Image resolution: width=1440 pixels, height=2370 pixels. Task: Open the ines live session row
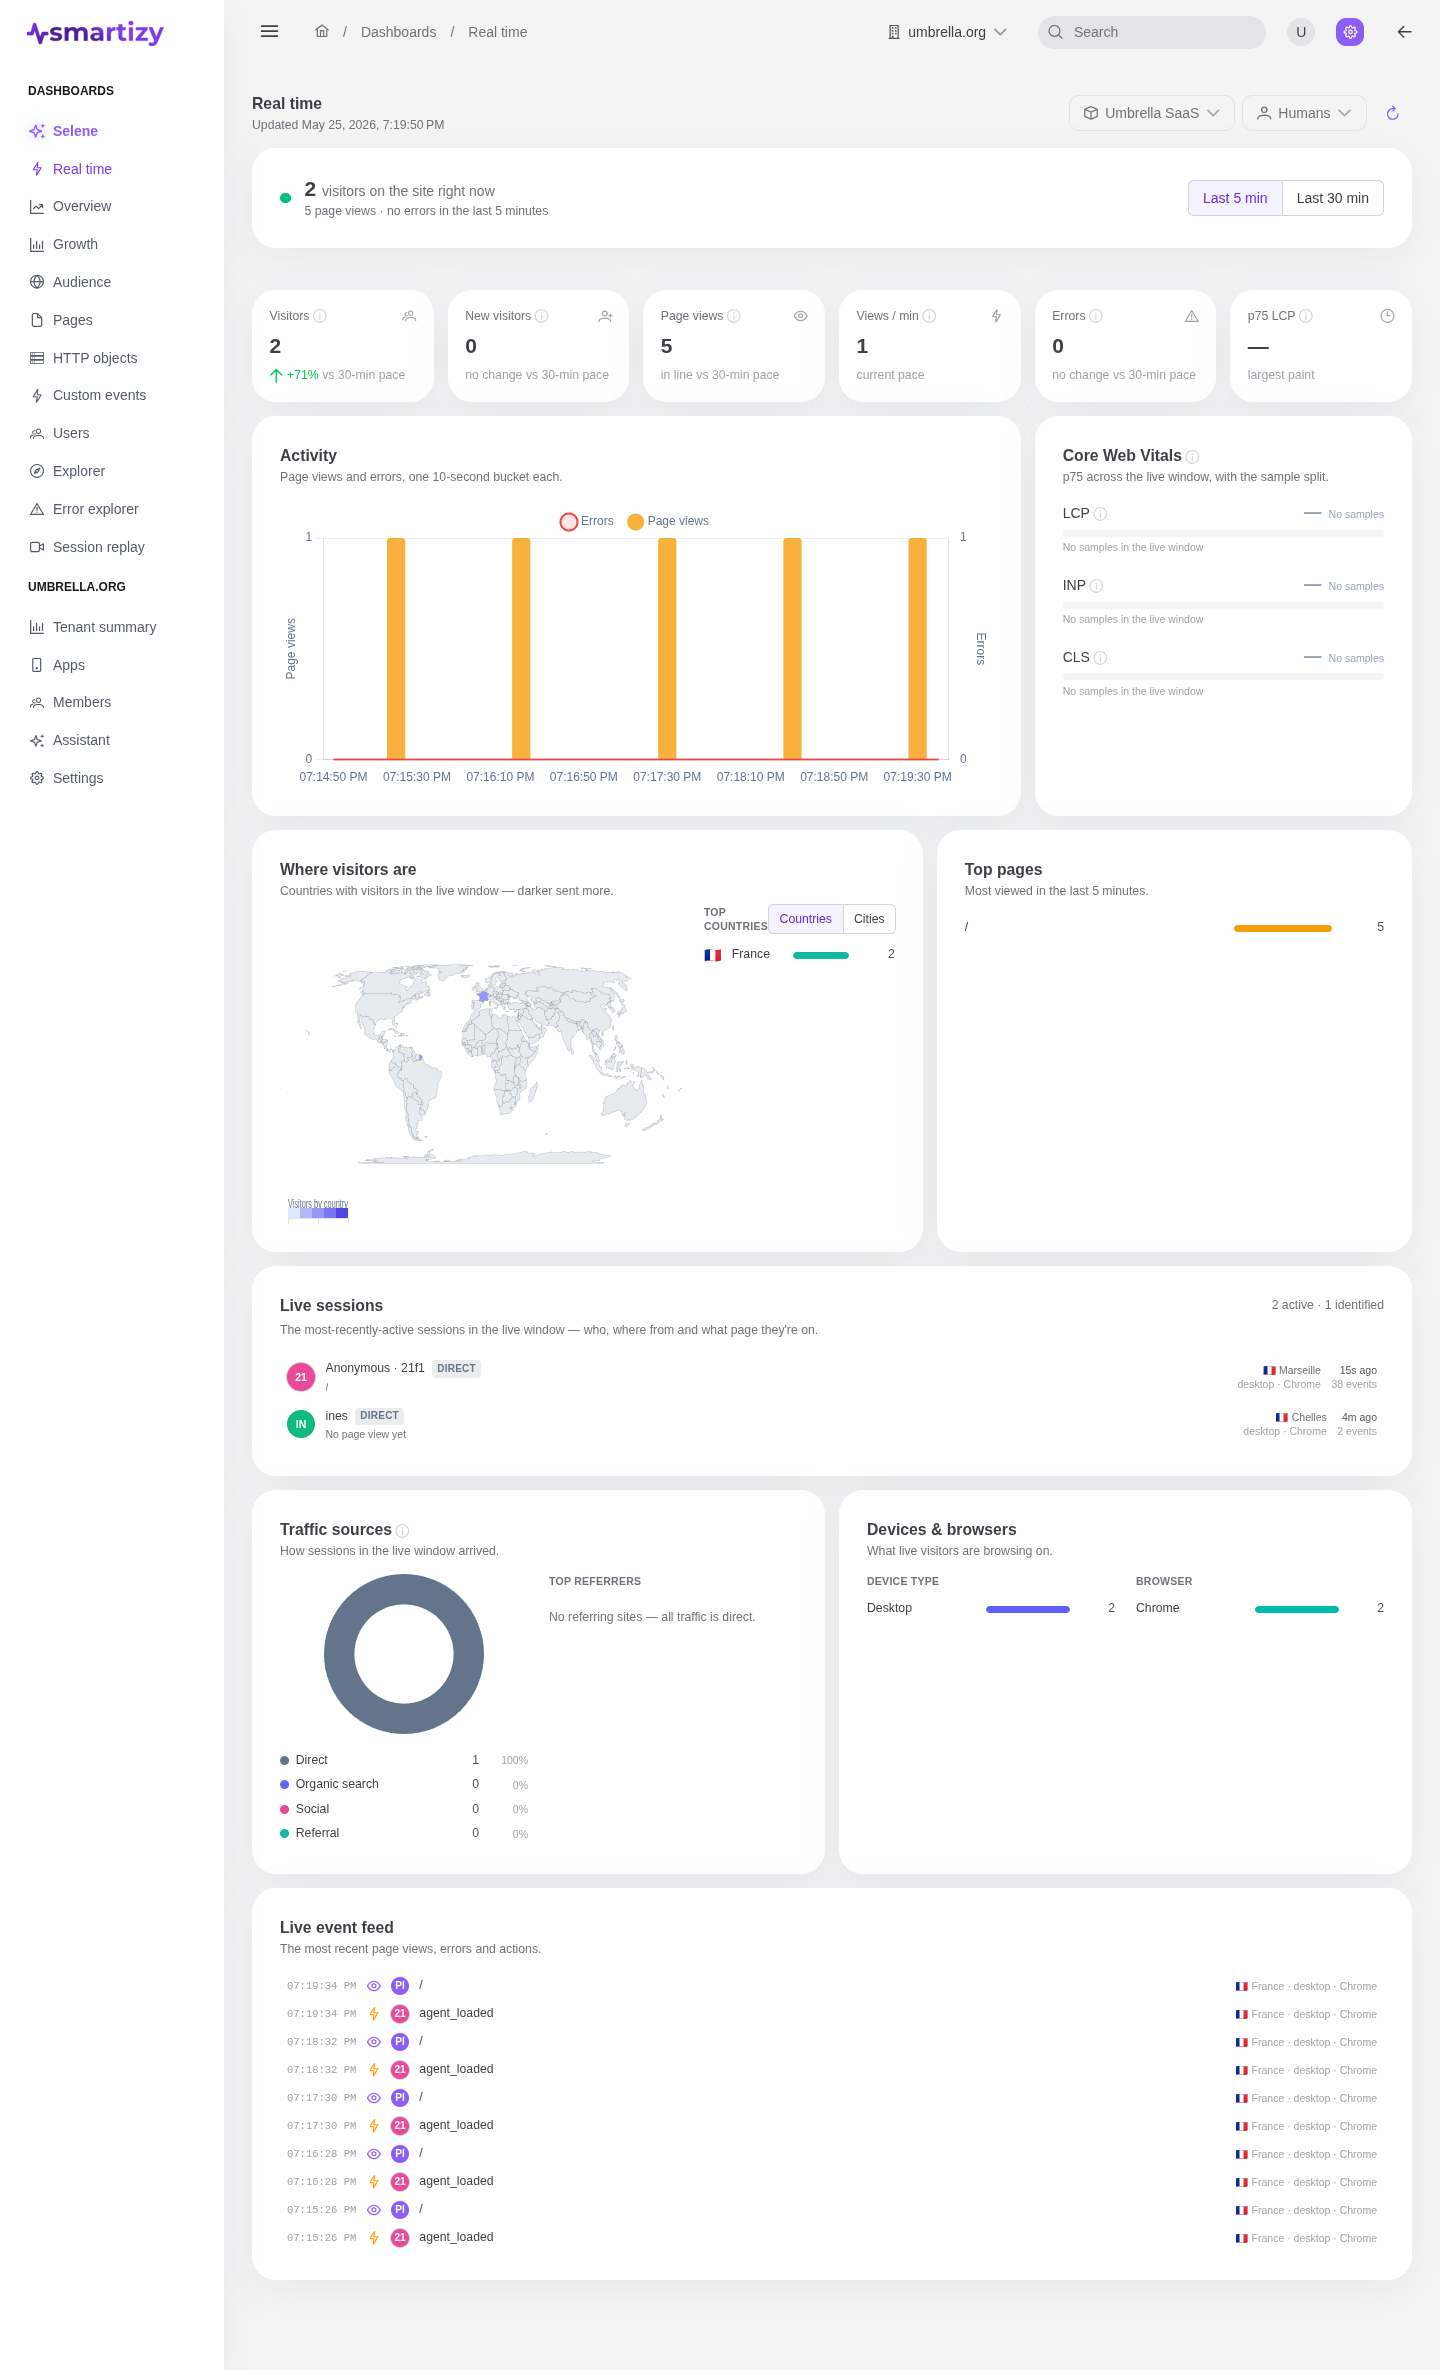[832, 1424]
